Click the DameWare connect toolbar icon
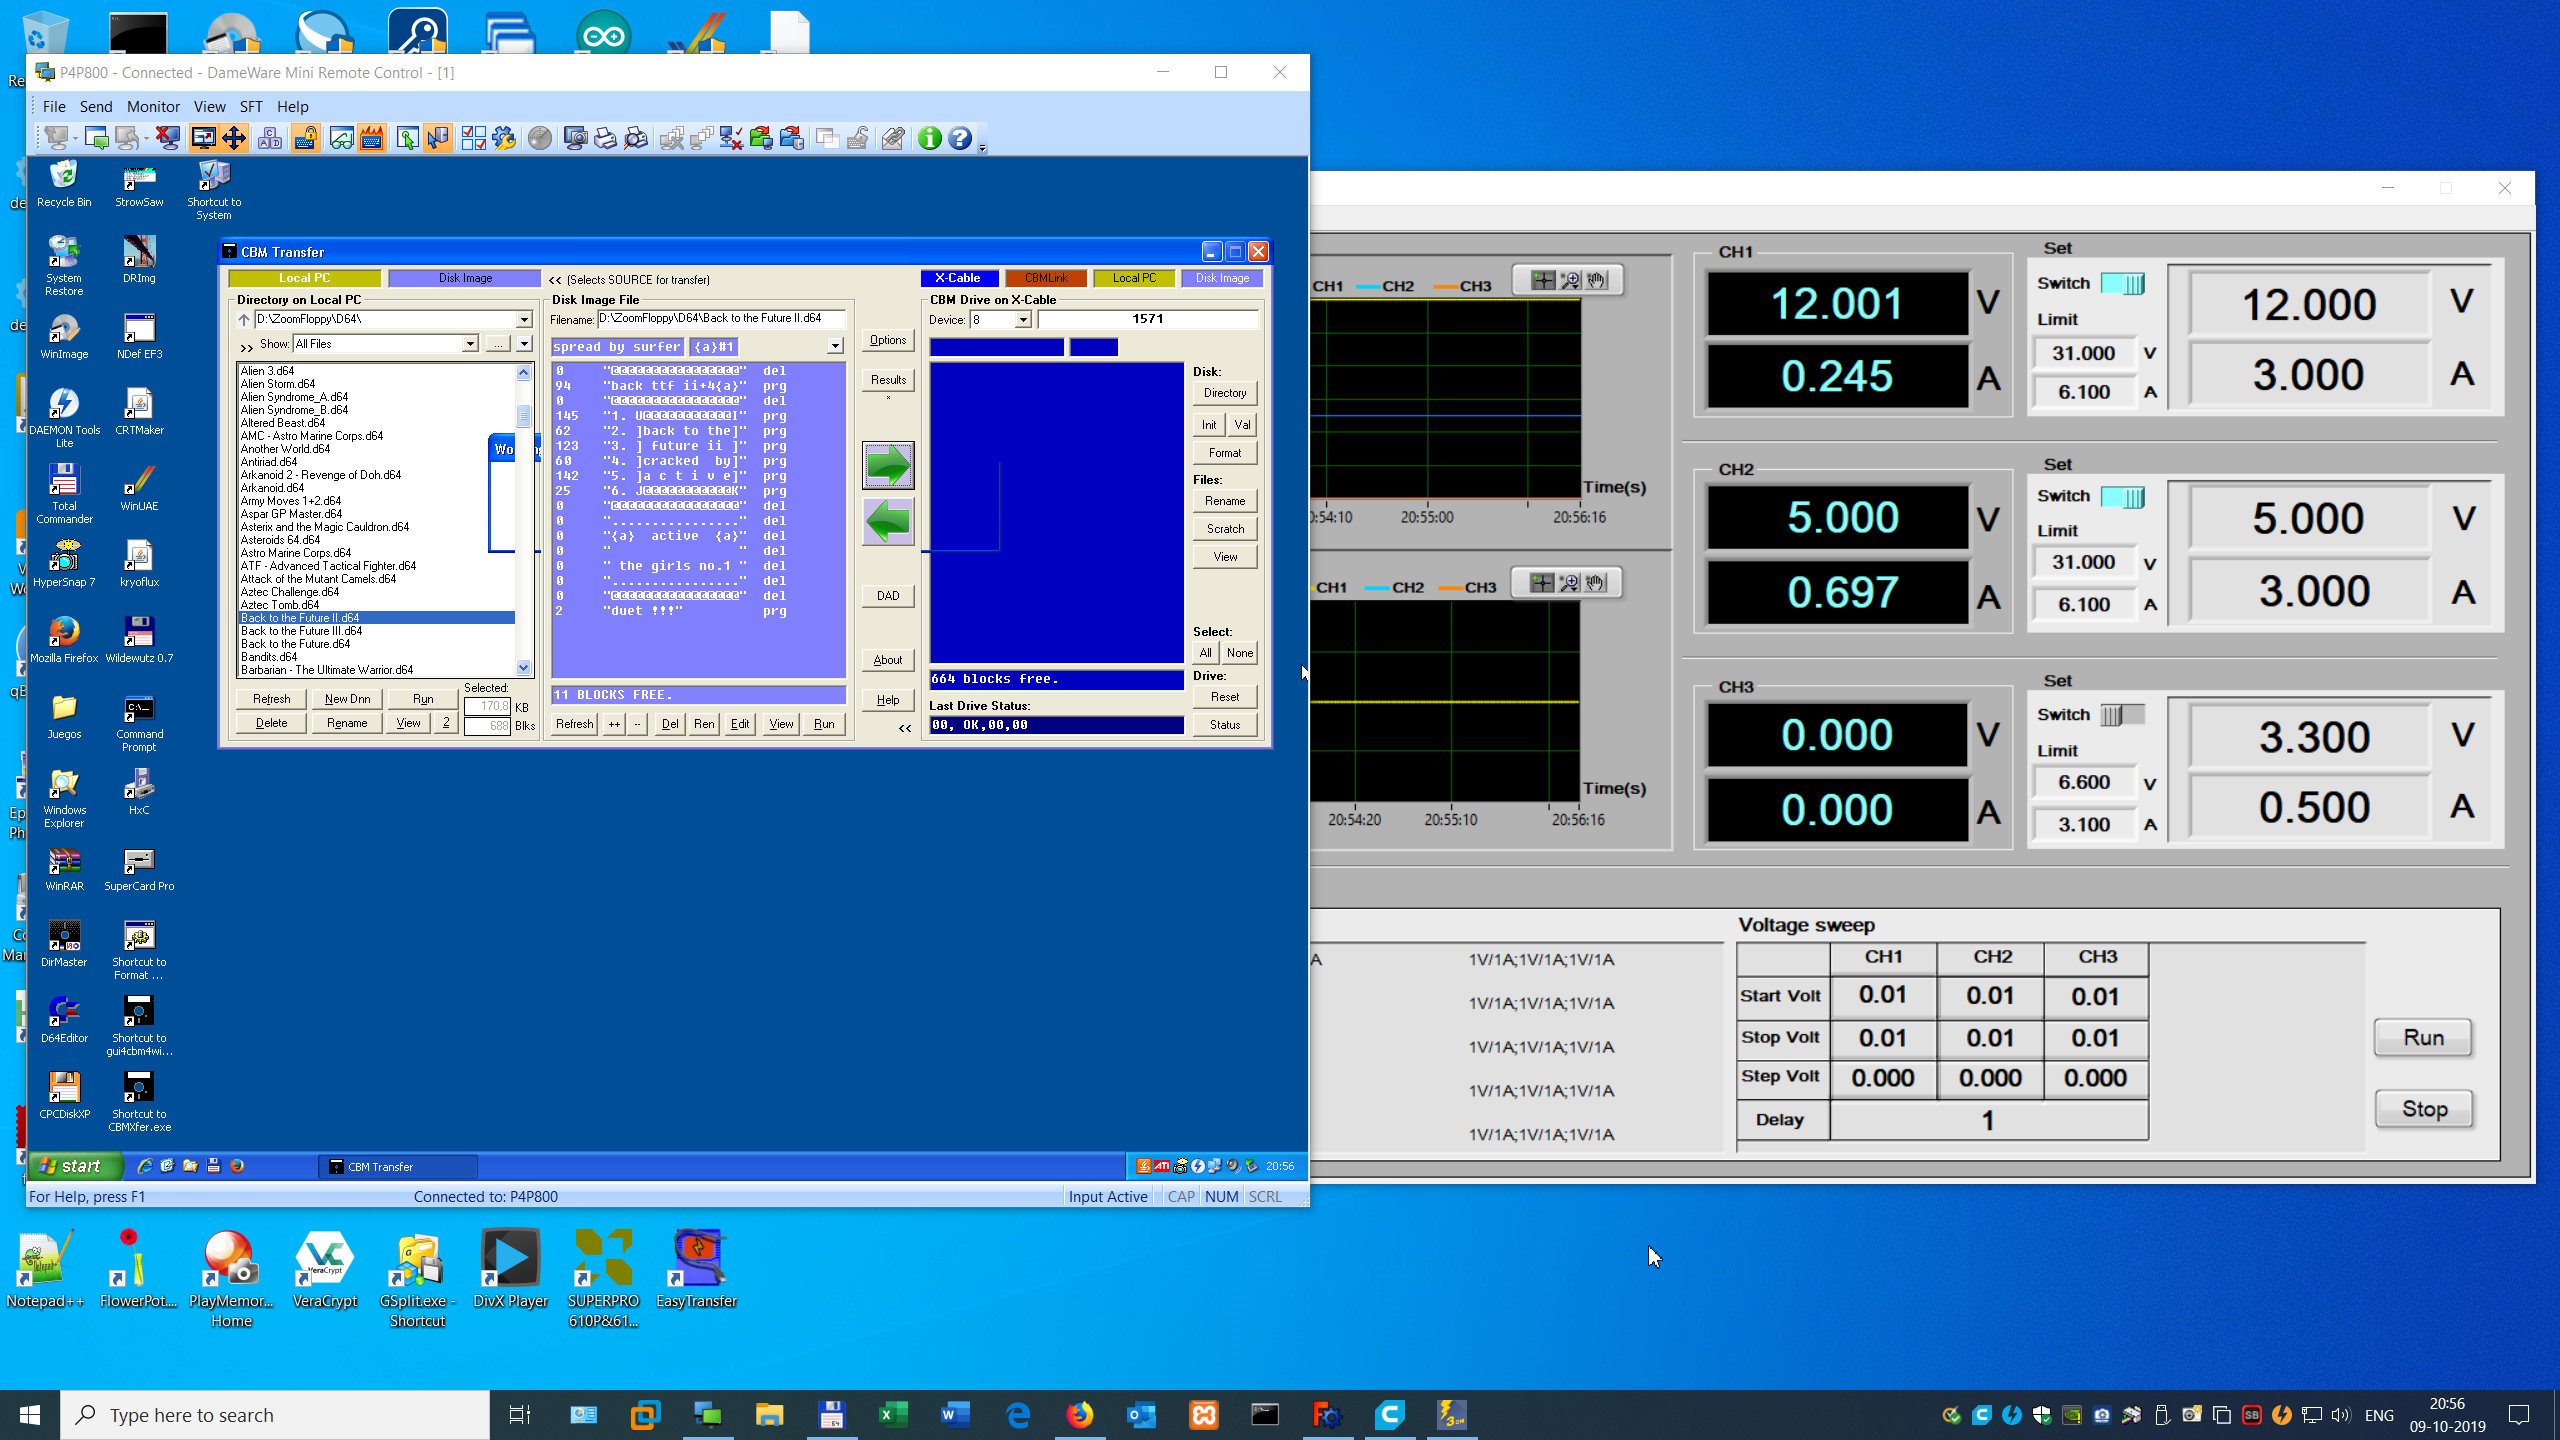 point(57,138)
